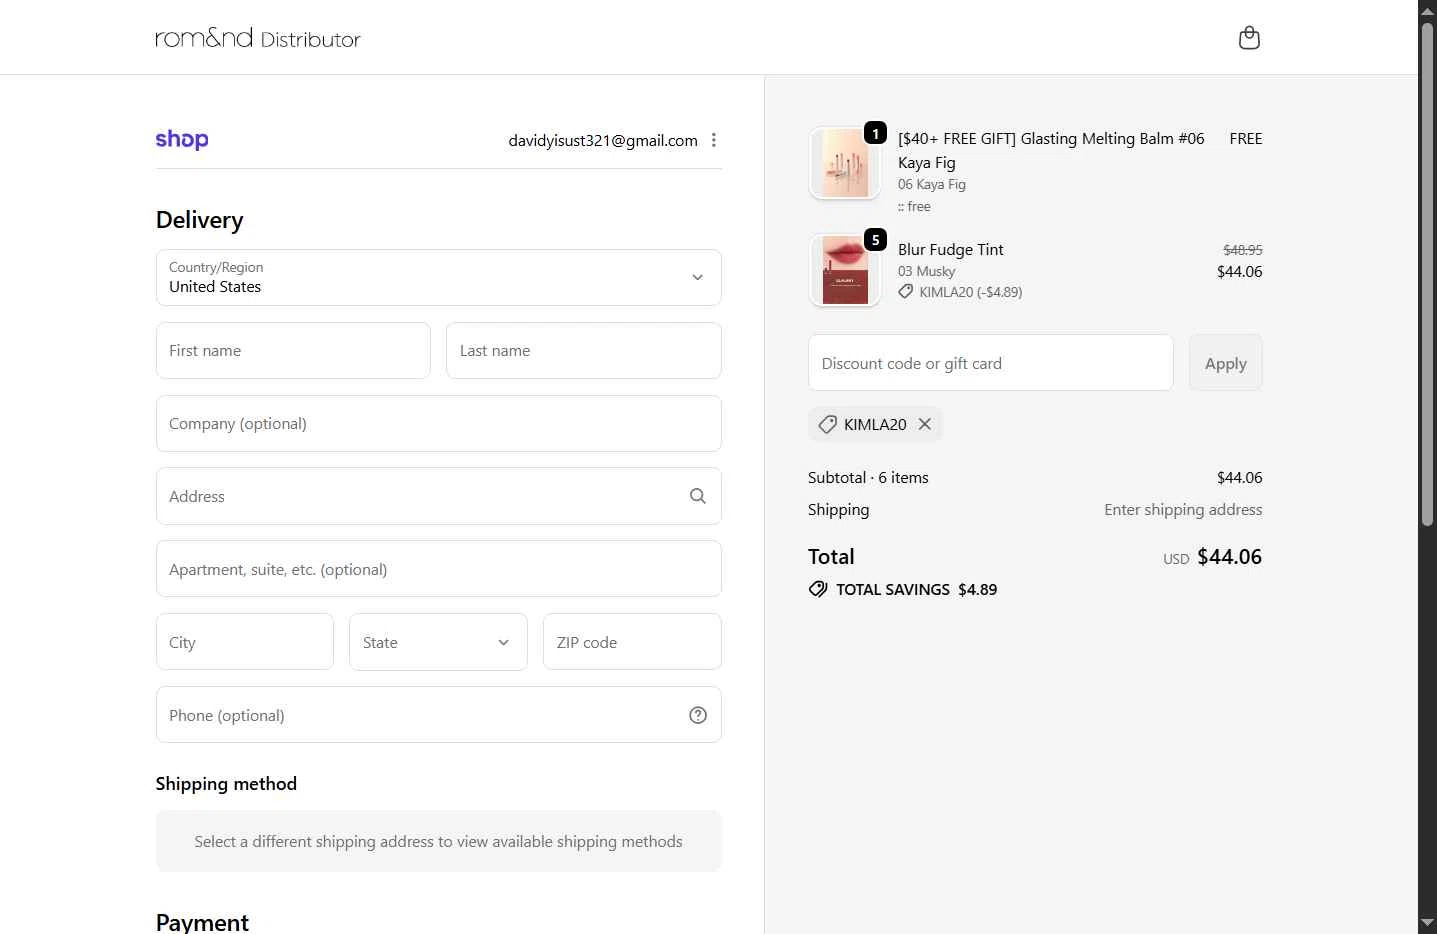Click the Company (optional) field

pos(438,423)
